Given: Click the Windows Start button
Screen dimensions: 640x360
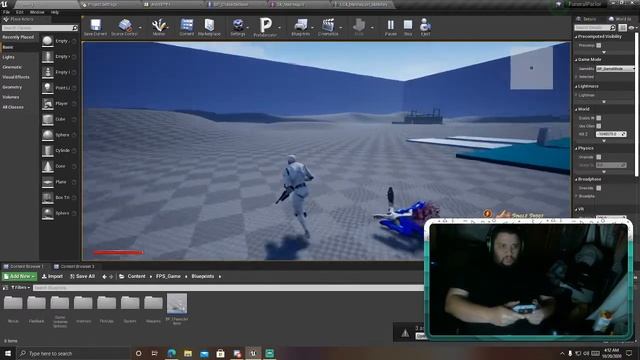Looking at the screenshot, I should [x=8, y=353].
